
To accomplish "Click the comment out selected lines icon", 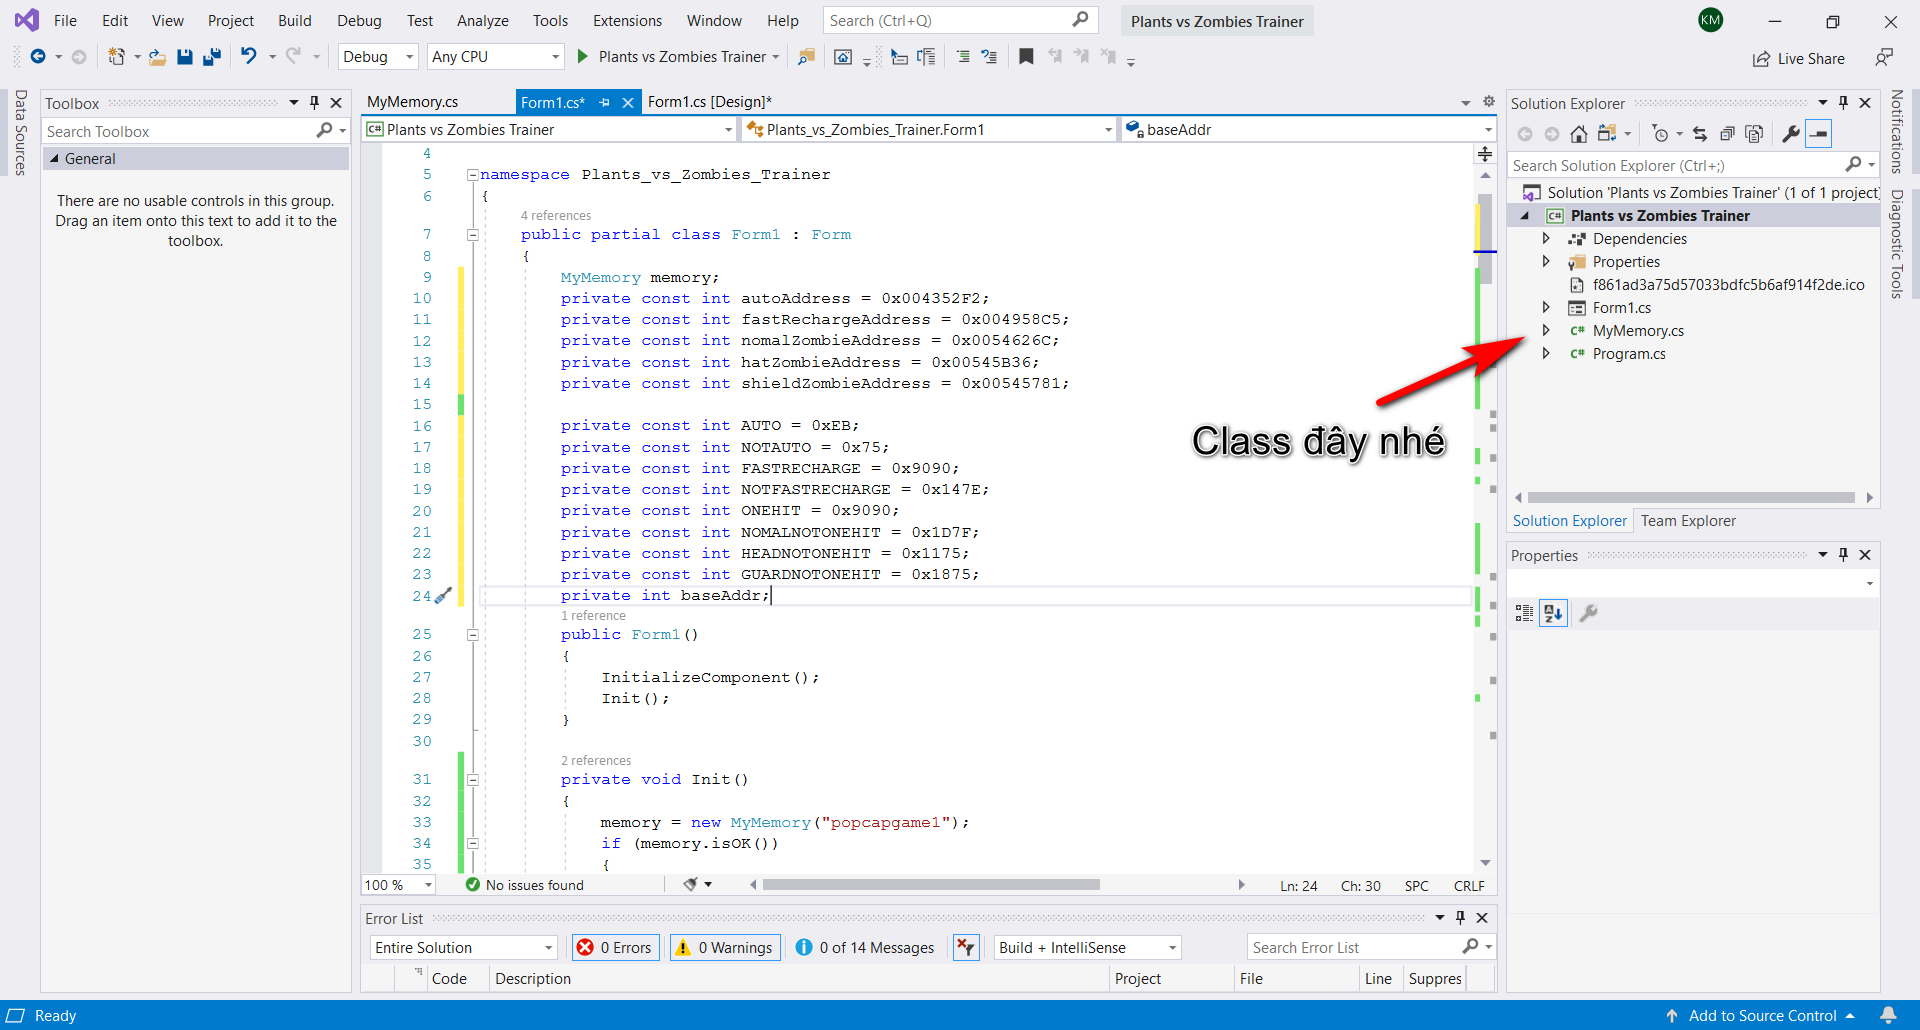I will click(963, 57).
